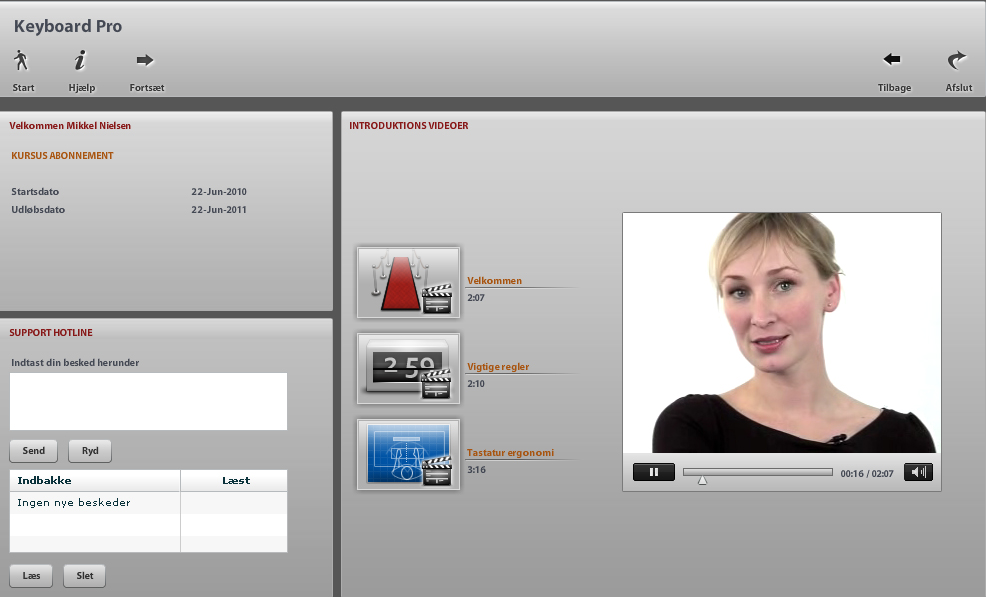This screenshot has width=986, height=597.
Task: Click the Læst column header
Action: point(234,481)
